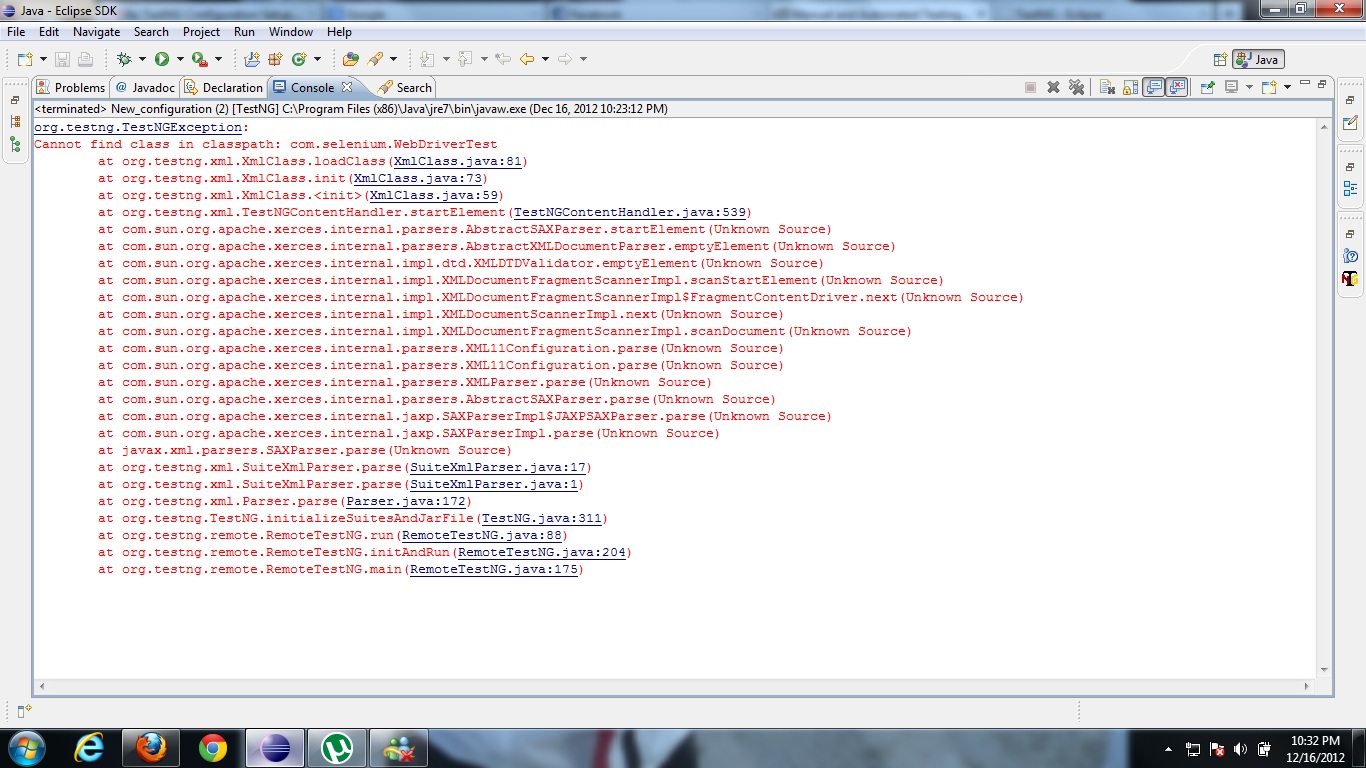Click the Clear Console icon

click(1107, 87)
